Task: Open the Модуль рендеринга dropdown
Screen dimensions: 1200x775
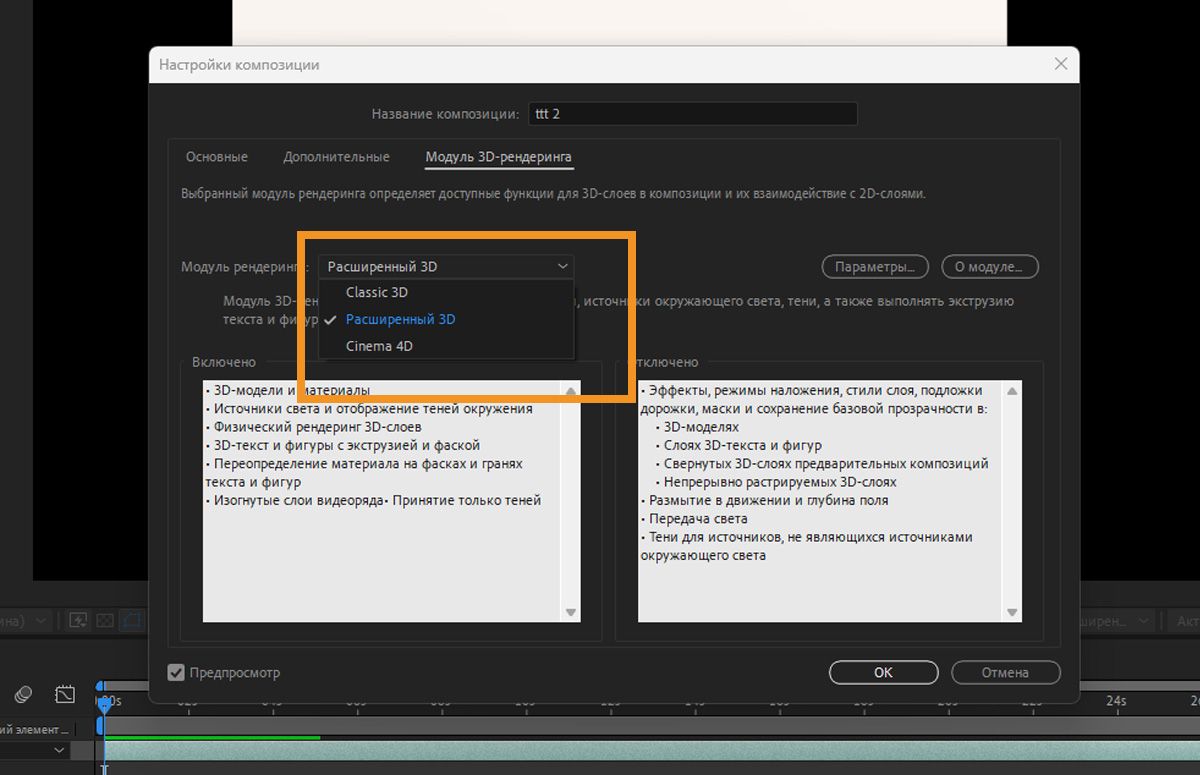Action: click(x=445, y=266)
